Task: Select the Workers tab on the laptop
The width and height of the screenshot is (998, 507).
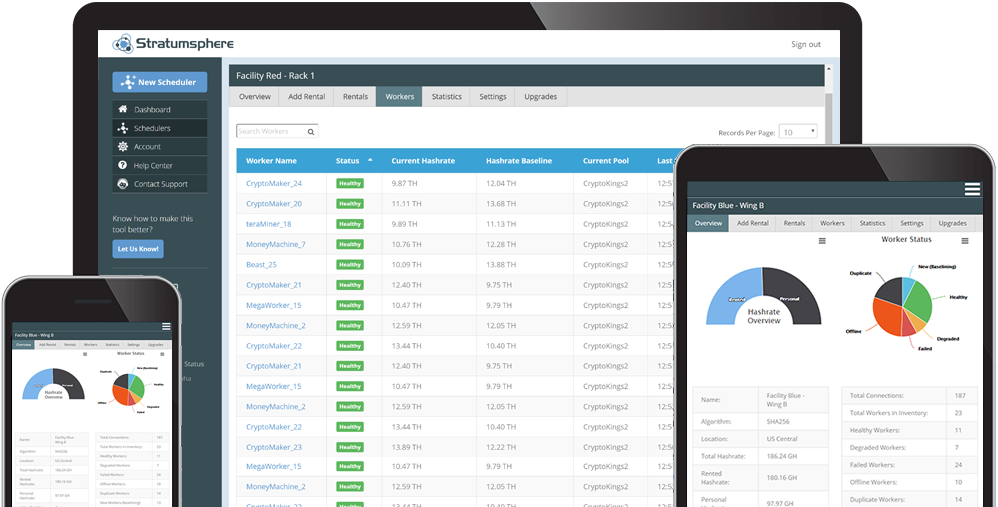Action: (400, 97)
